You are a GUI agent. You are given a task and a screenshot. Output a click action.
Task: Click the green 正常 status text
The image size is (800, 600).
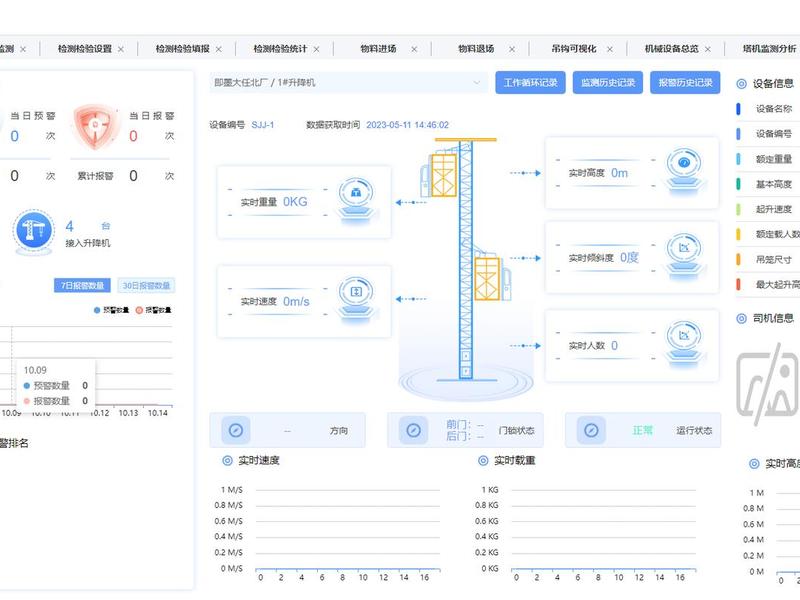(x=642, y=431)
